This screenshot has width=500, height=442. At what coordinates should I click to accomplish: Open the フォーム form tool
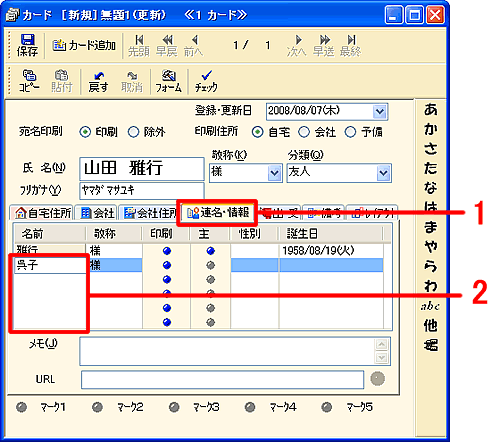click(169, 81)
